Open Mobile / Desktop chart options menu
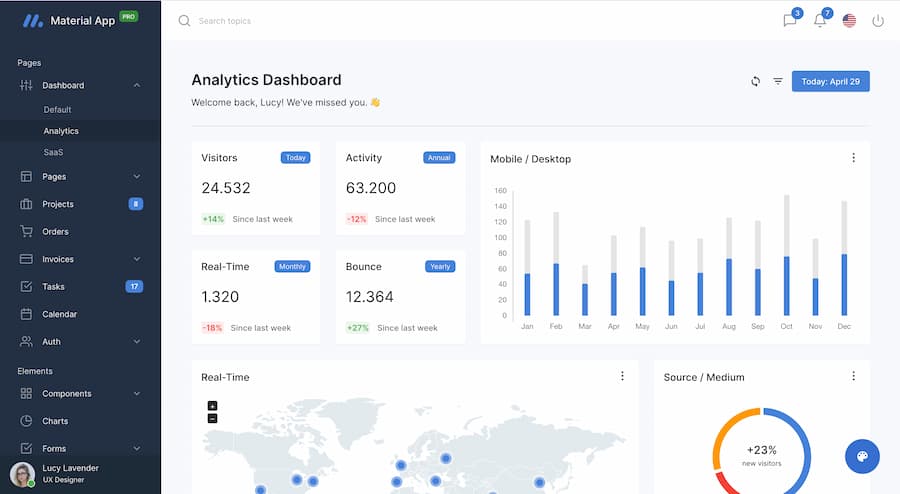 coord(853,158)
